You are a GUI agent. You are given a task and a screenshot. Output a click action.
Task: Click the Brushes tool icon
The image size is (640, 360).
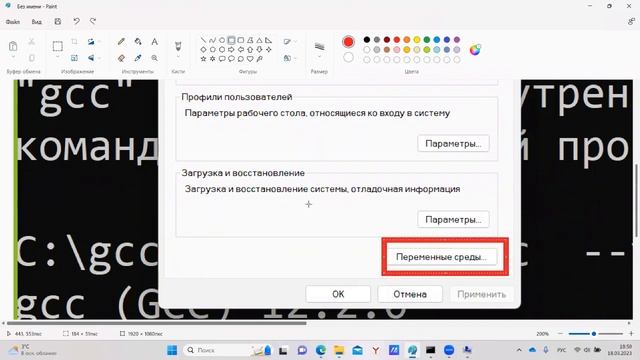[x=178, y=45]
